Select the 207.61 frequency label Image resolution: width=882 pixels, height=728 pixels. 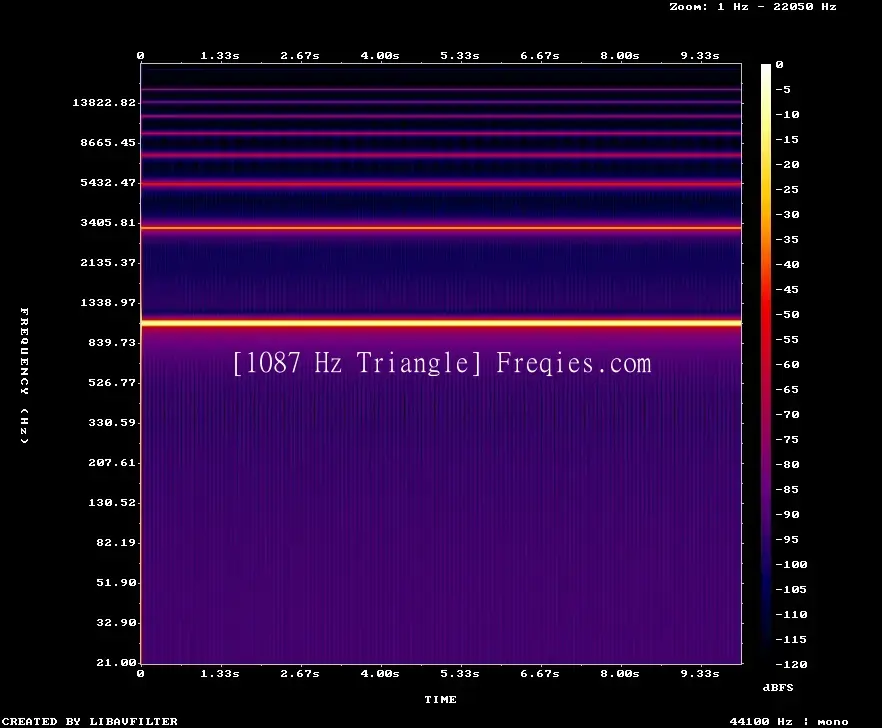pyautogui.click(x=112, y=462)
